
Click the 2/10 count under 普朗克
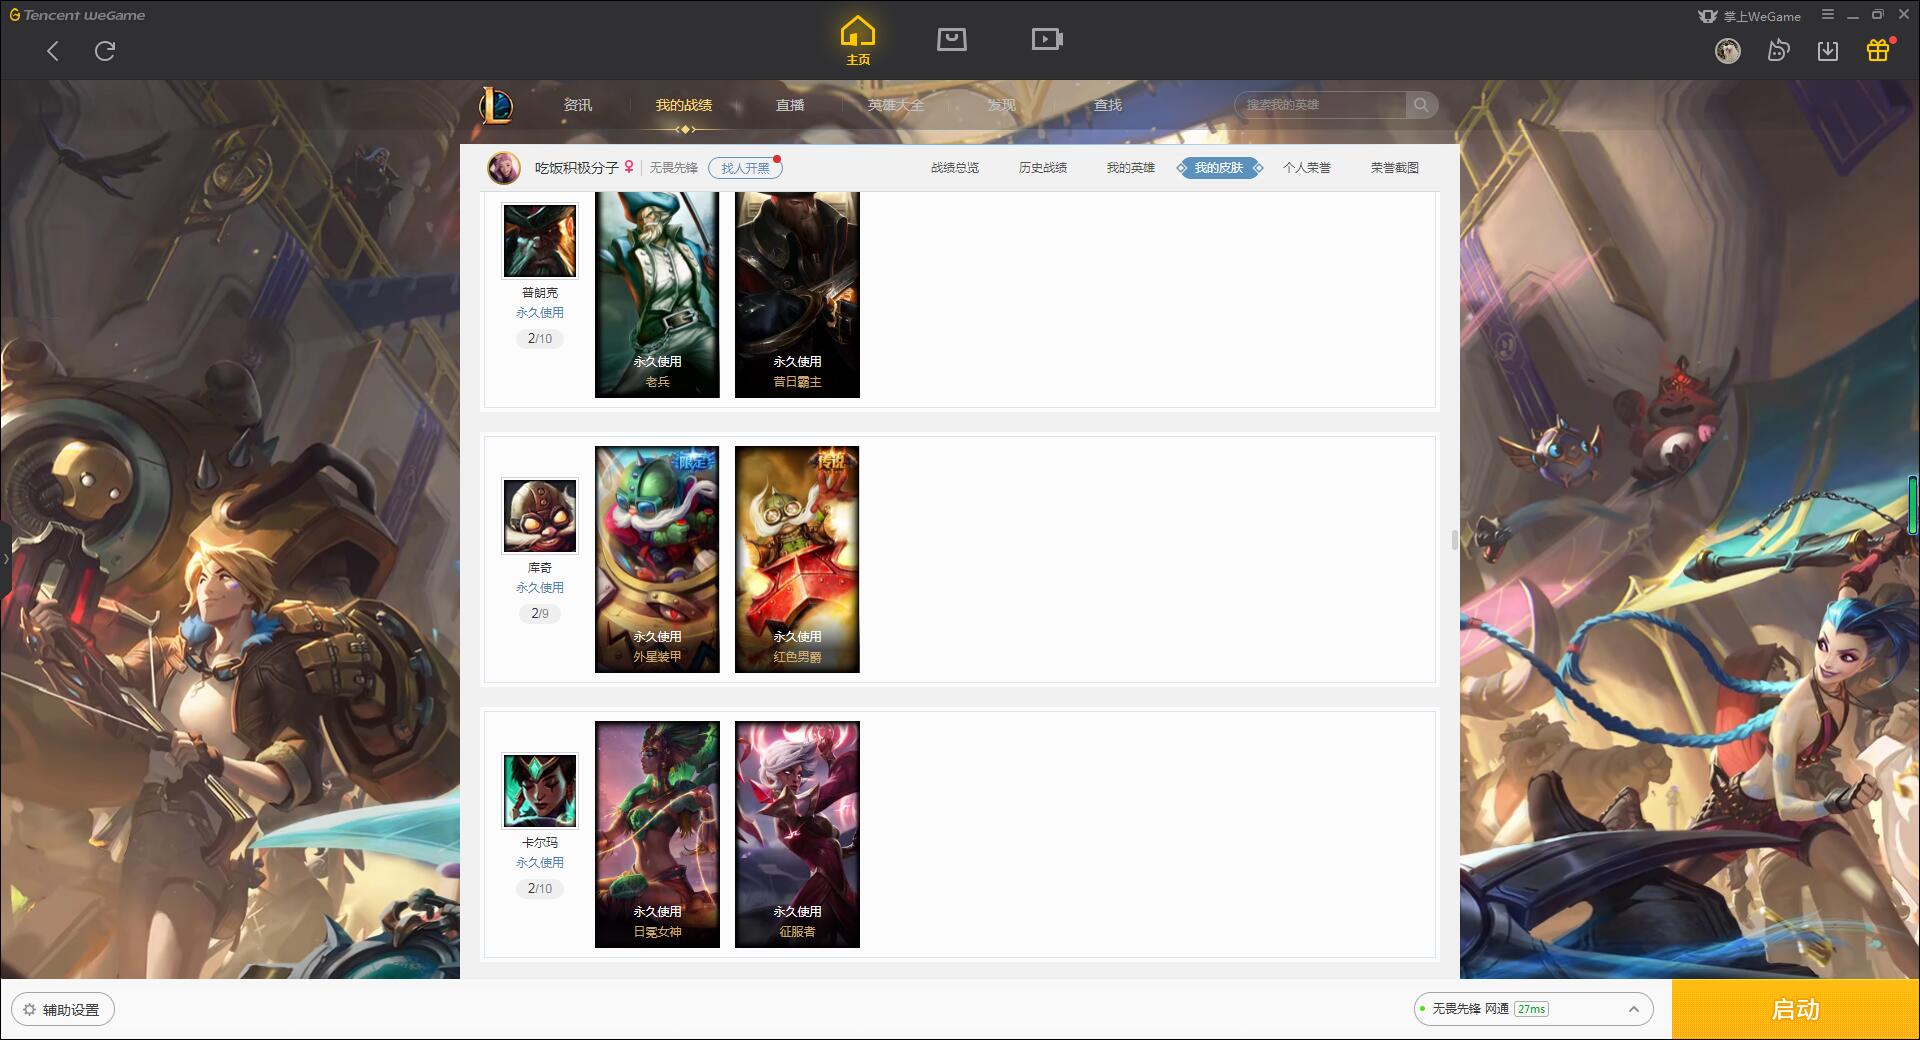(x=540, y=339)
